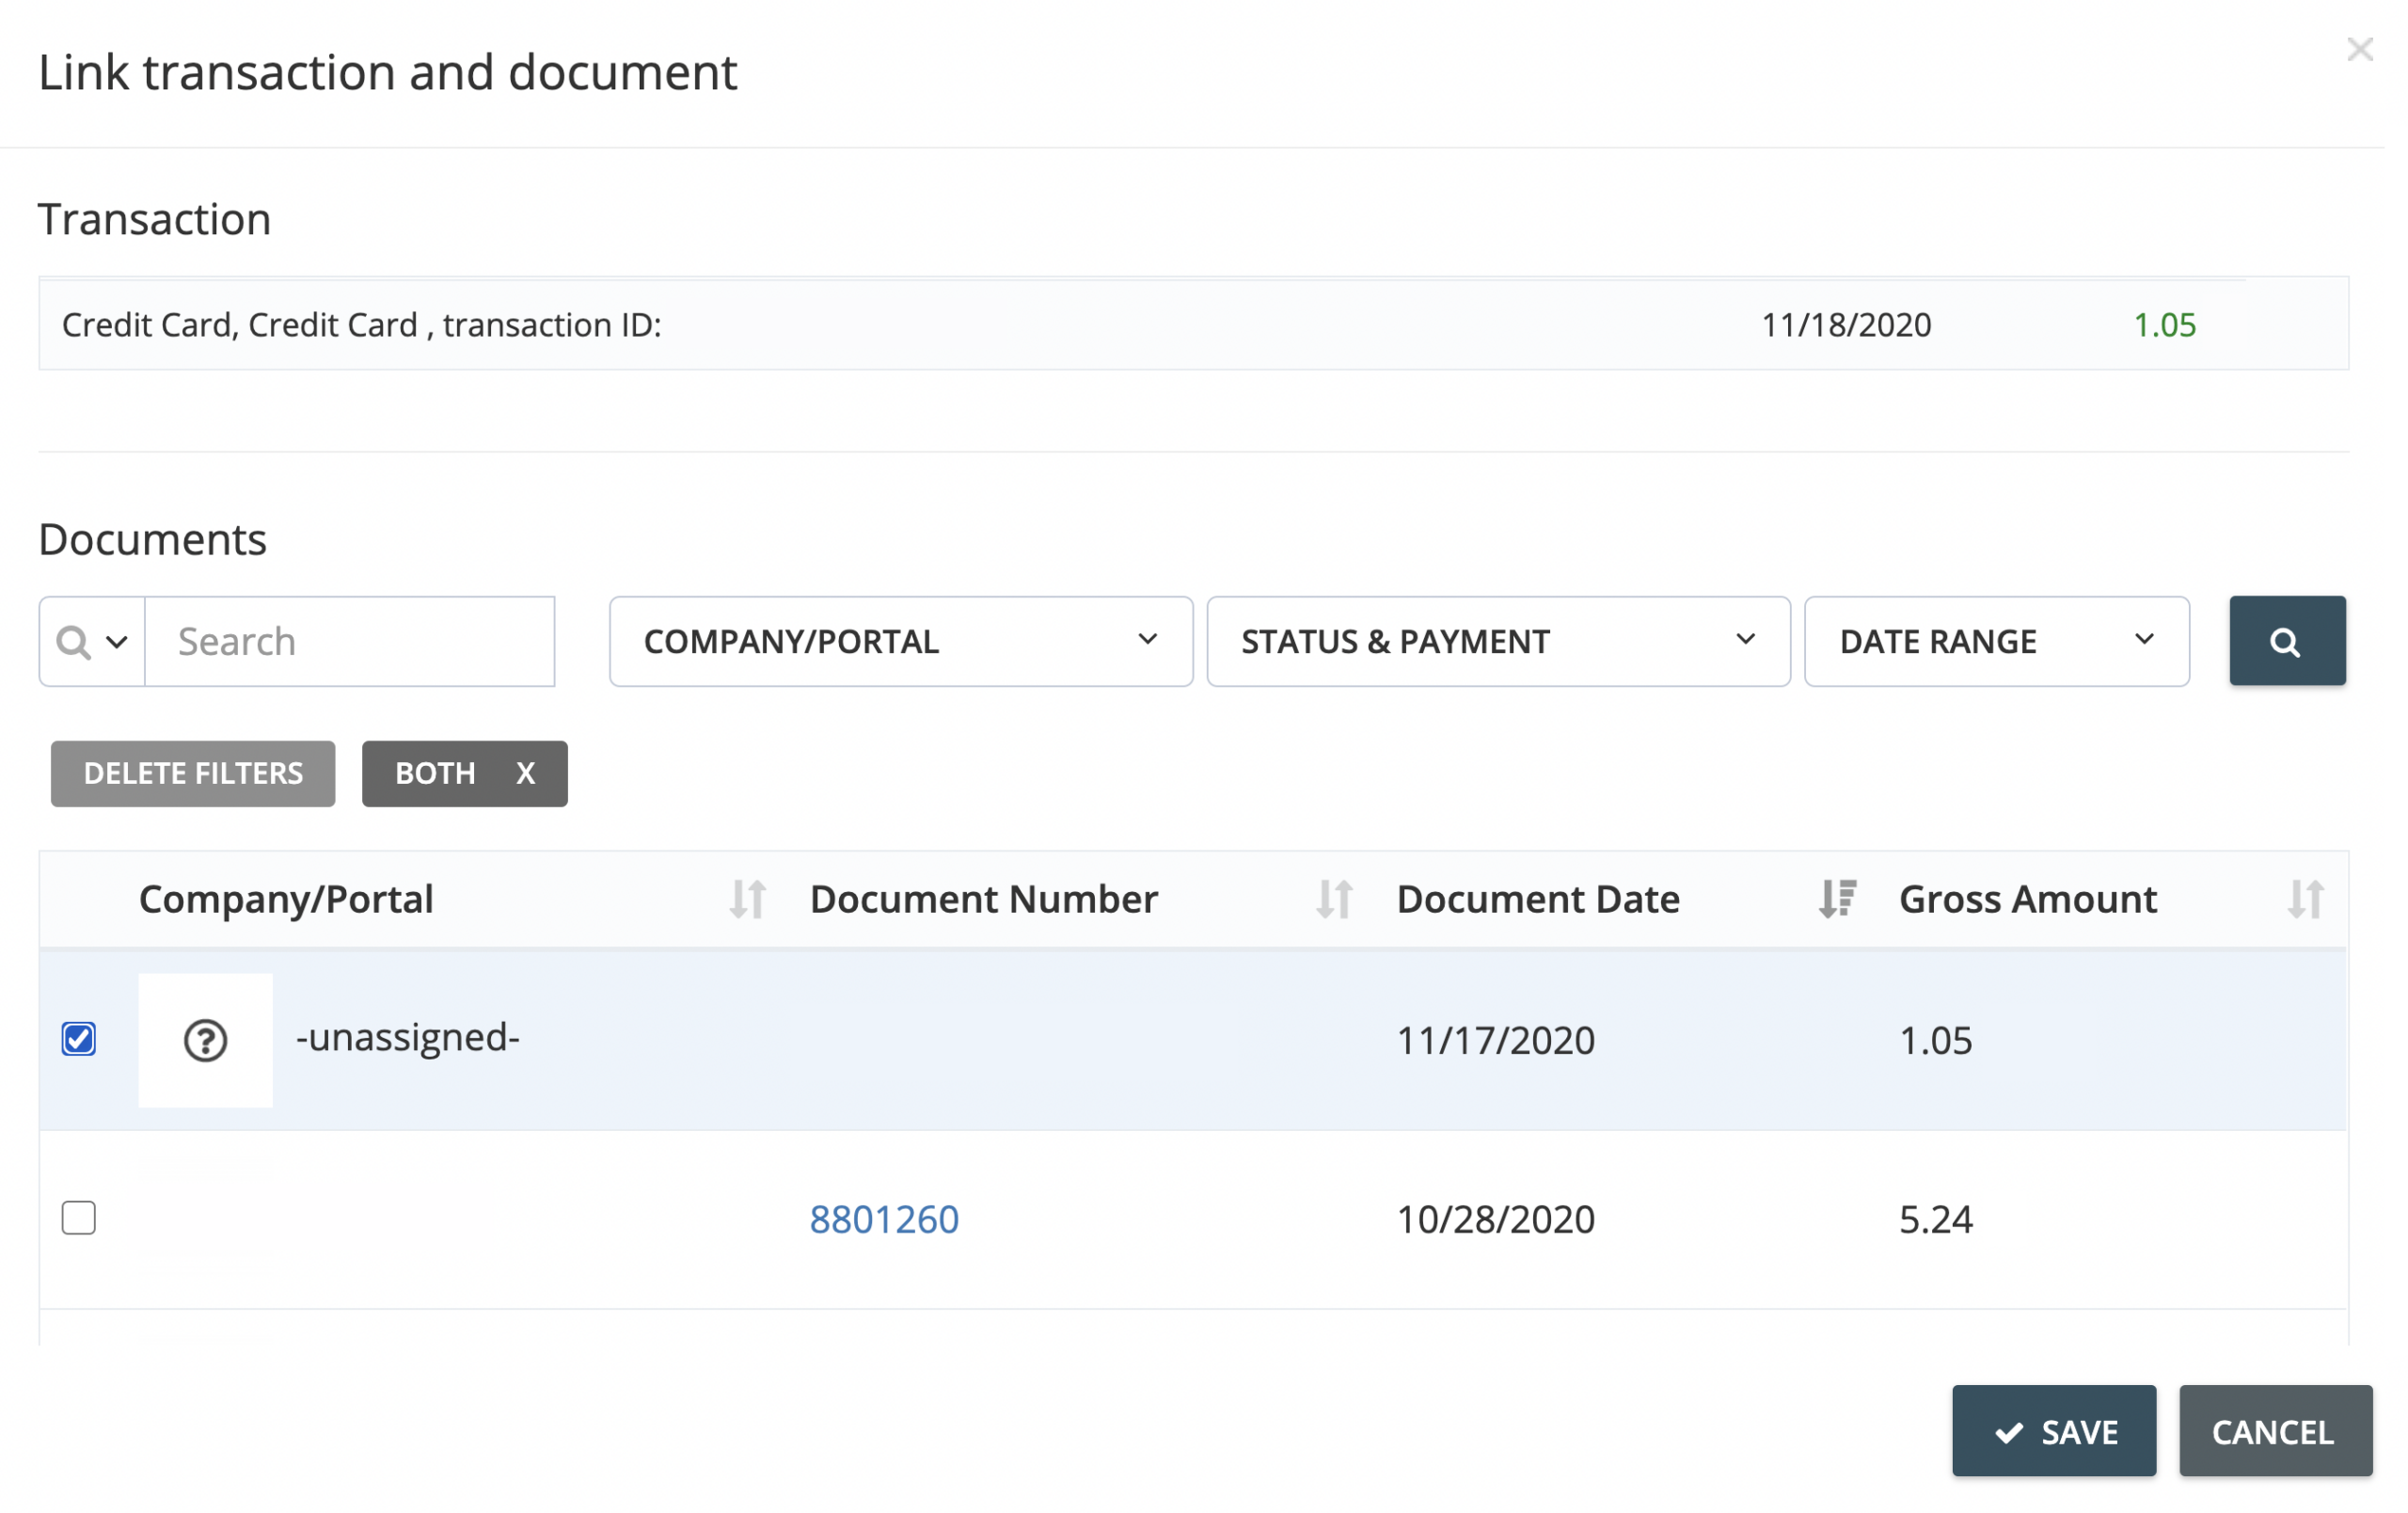The height and width of the screenshot is (1513, 2408).
Task: Click the 5.24 gross amount
Action: tap(1936, 1220)
